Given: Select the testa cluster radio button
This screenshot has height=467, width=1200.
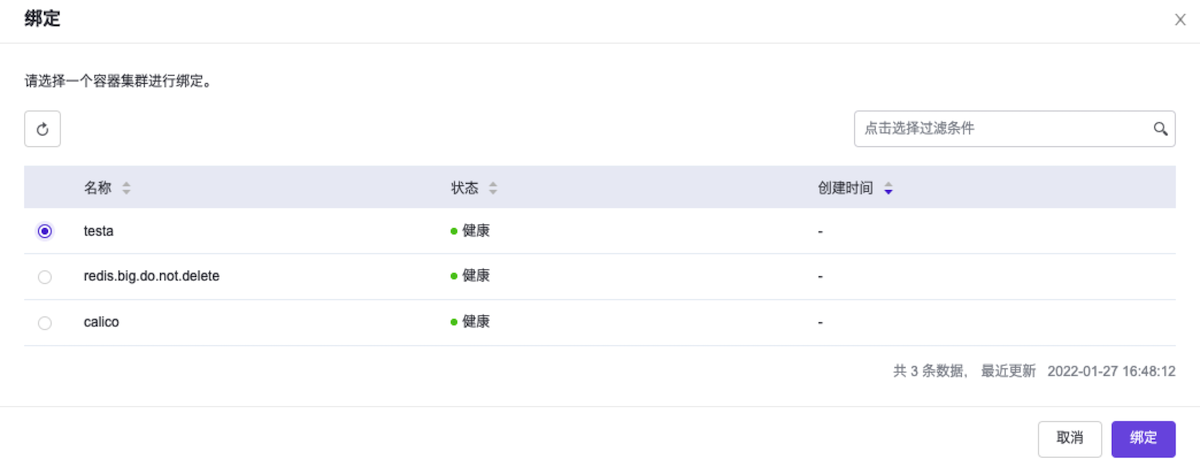Looking at the screenshot, I should 44,231.
